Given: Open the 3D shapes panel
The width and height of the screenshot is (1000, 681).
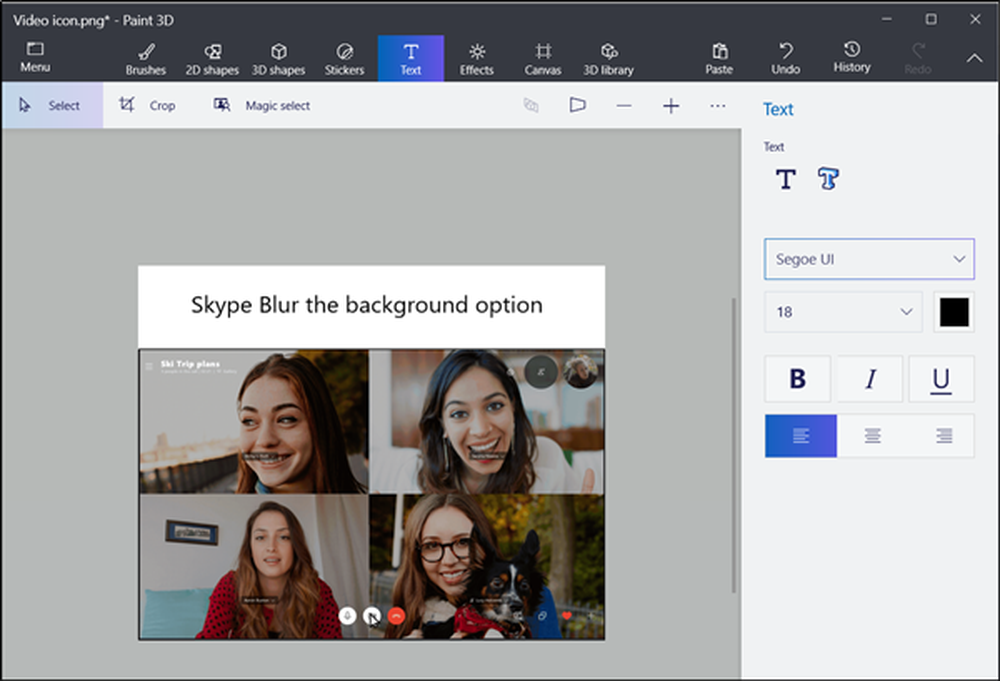Looking at the screenshot, I should pos(280,58).
